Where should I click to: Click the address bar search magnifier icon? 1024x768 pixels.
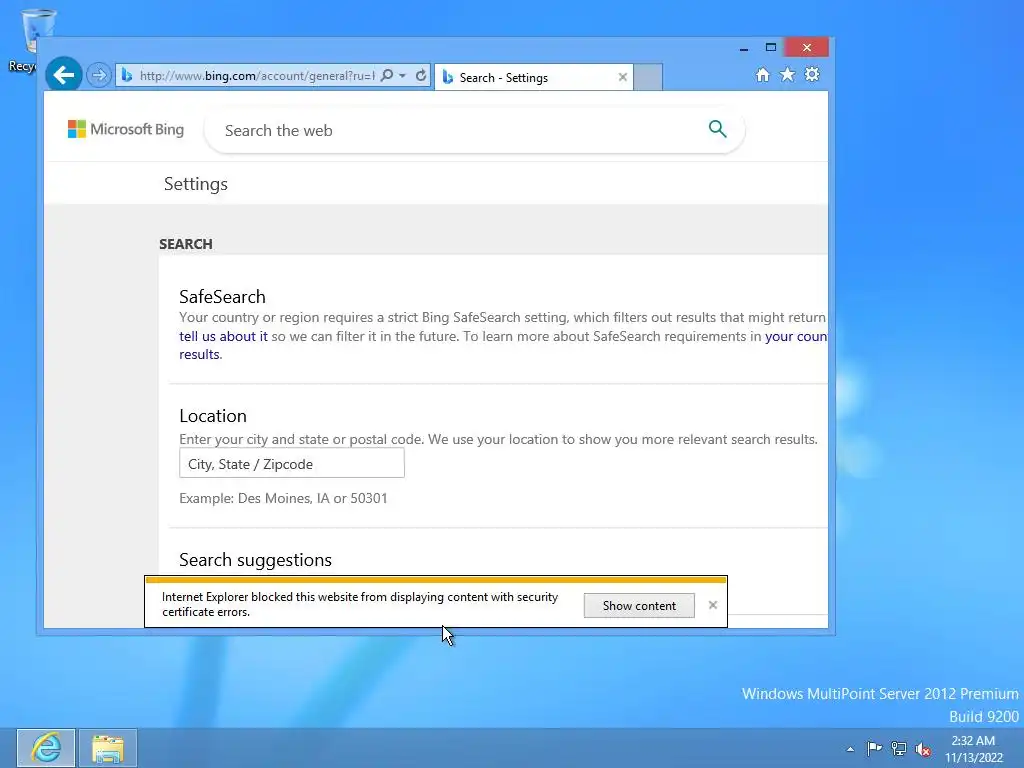(387, 75)
